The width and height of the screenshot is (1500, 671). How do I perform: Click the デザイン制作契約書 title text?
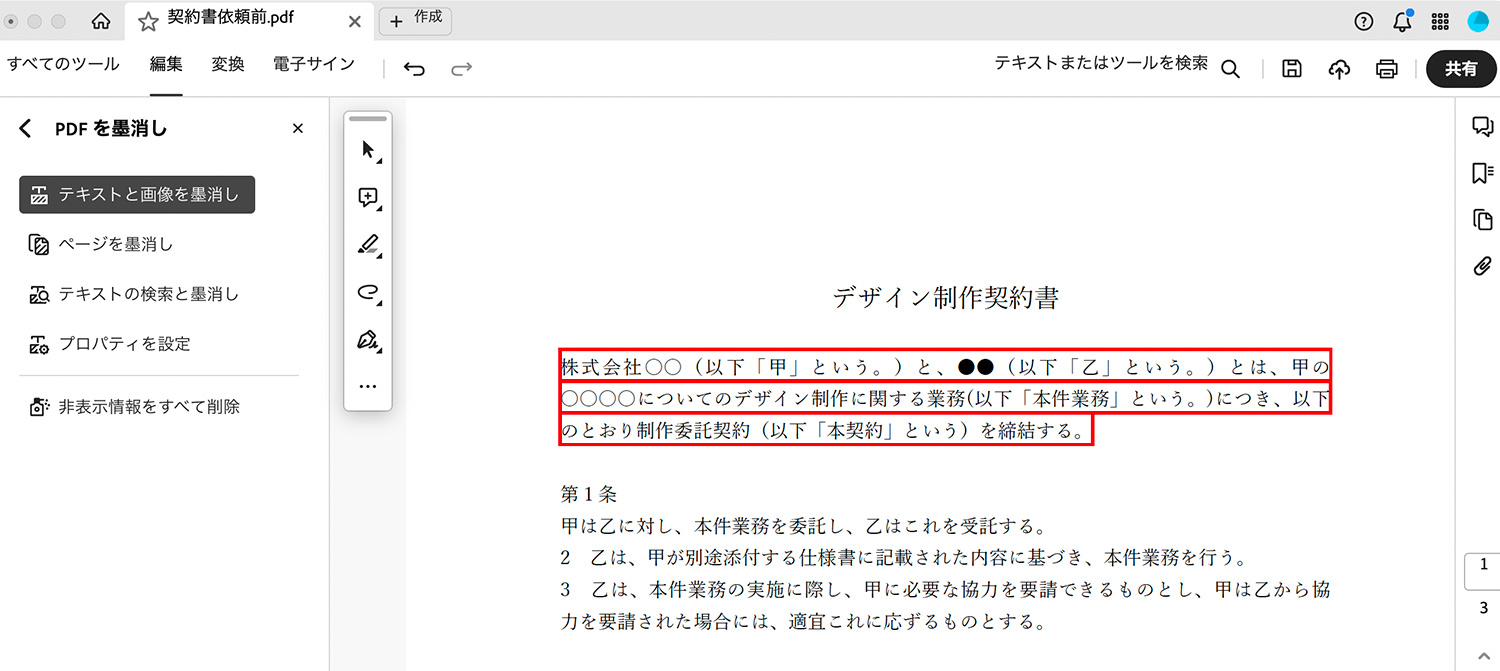945,297
